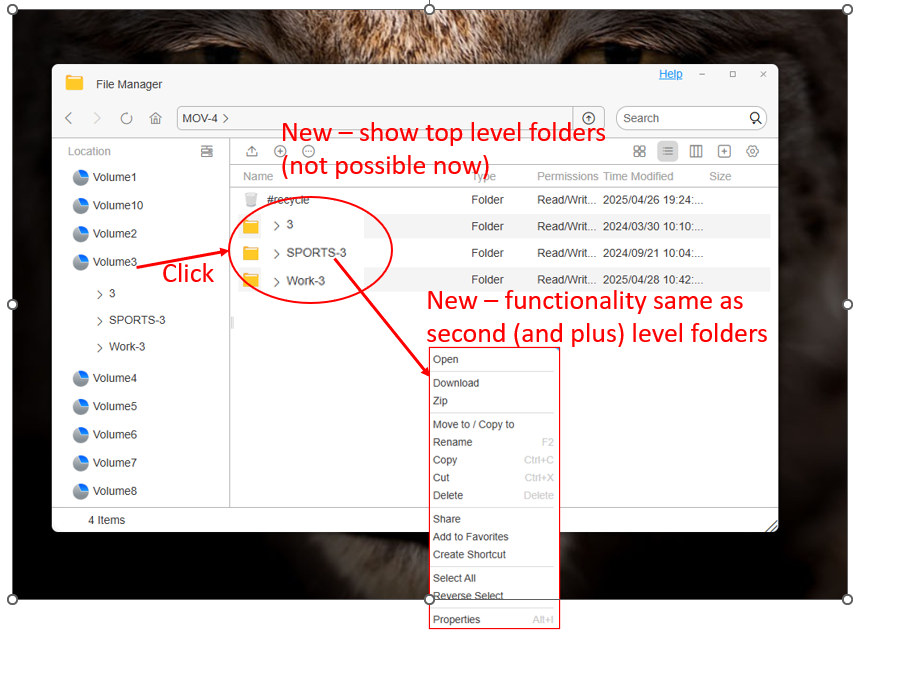Click the window resize grip at the corner

click(x=771, y=526)
